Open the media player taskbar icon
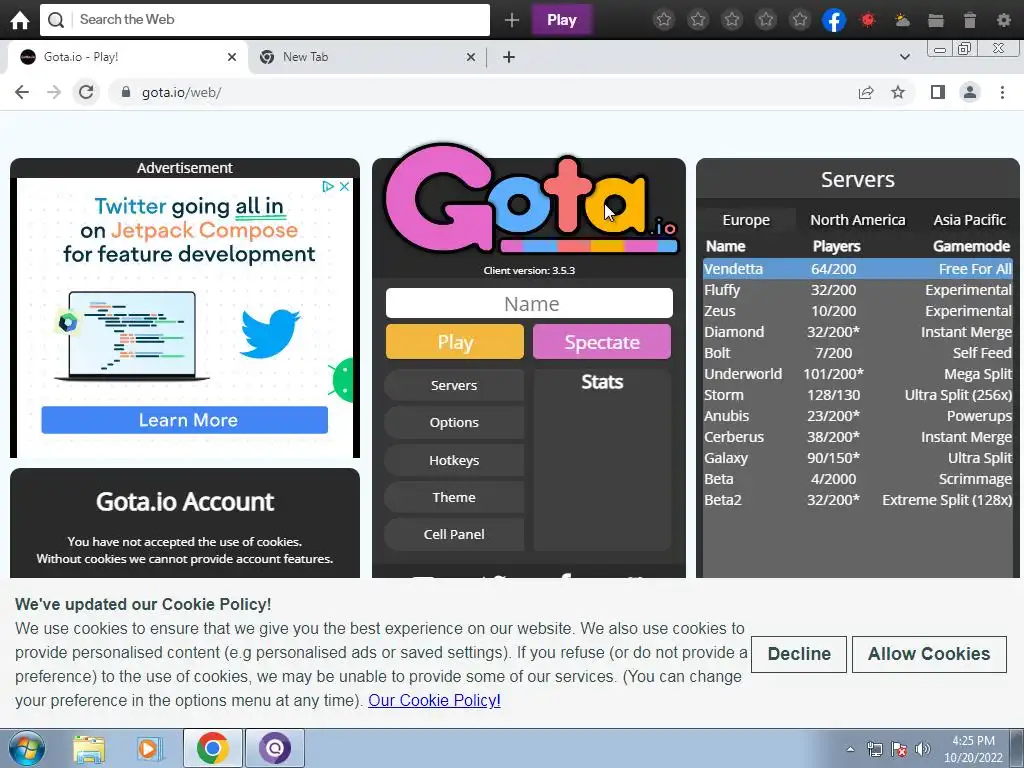 150,749
